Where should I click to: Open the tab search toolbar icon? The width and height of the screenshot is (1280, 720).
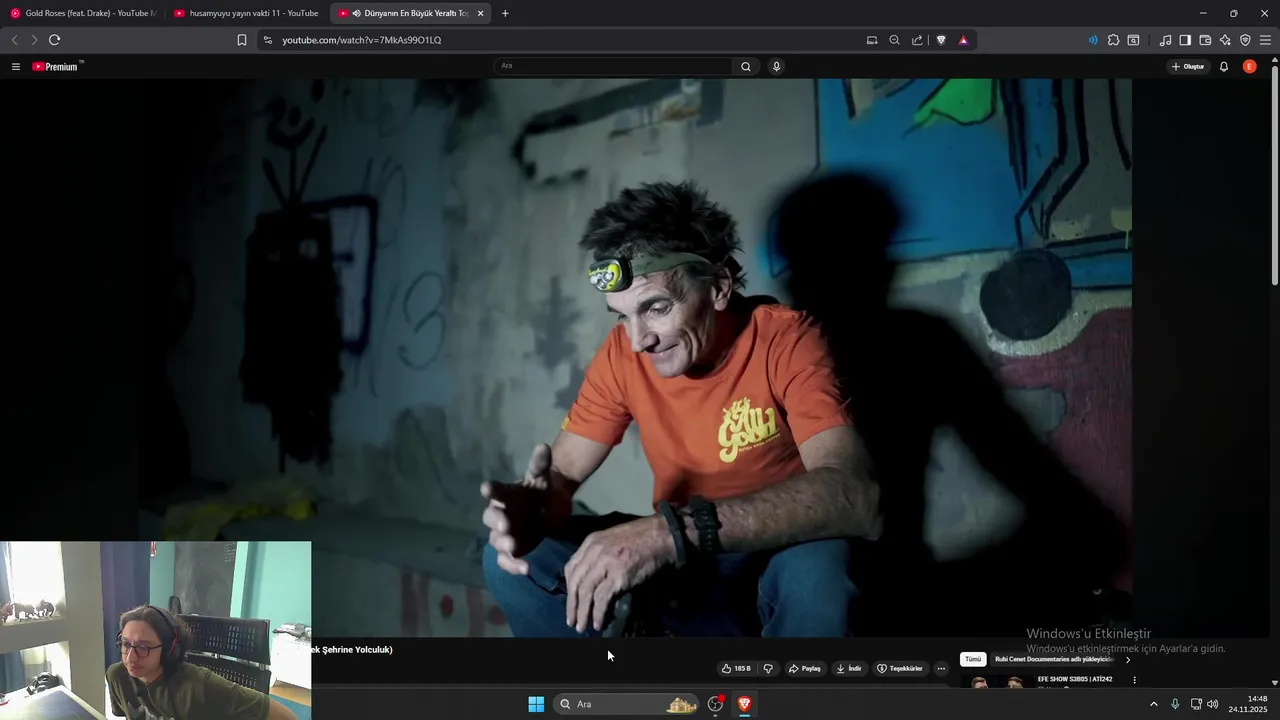coord(1133,40)
